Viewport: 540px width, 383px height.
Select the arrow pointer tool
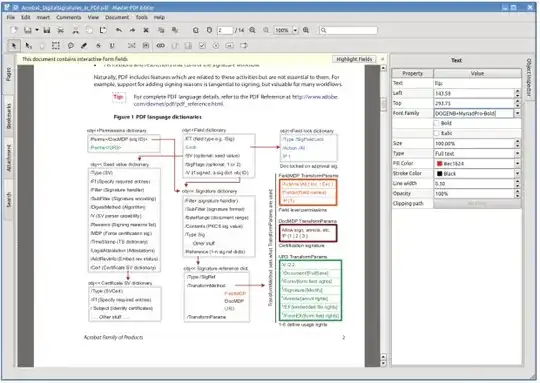tap(14, 45)
